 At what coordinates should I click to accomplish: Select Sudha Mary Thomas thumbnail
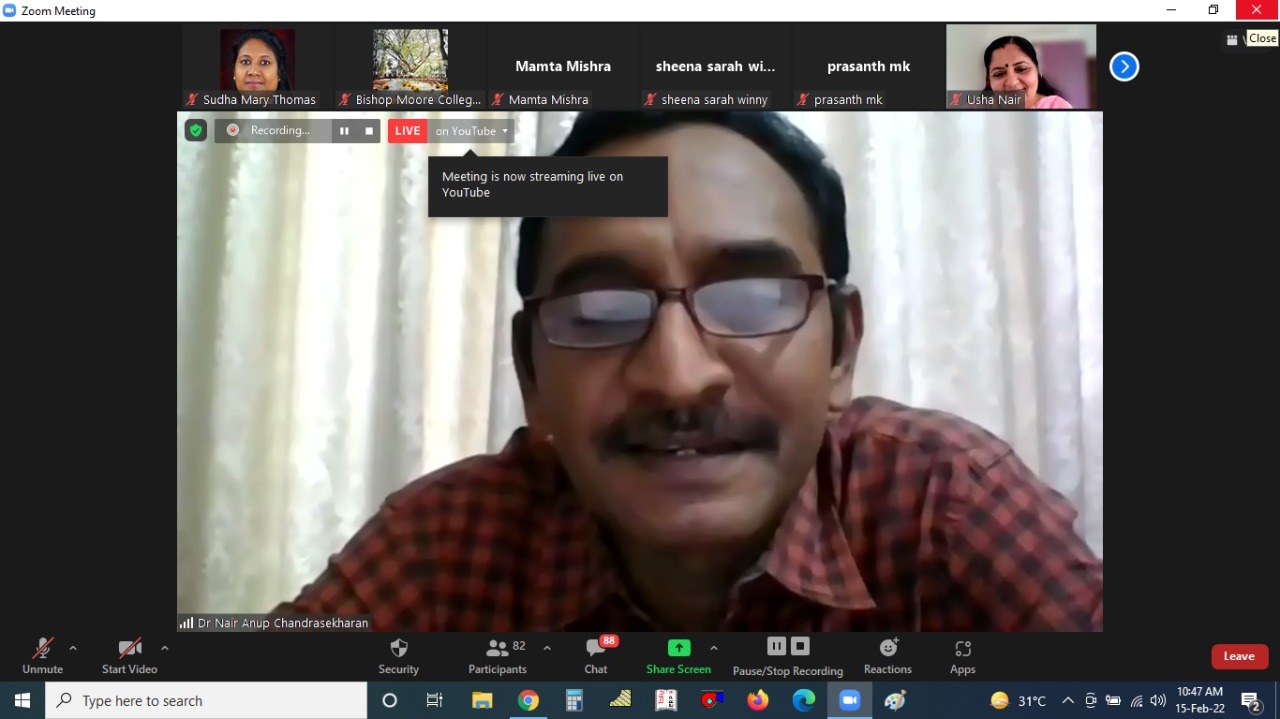click(x=258, y=67)
